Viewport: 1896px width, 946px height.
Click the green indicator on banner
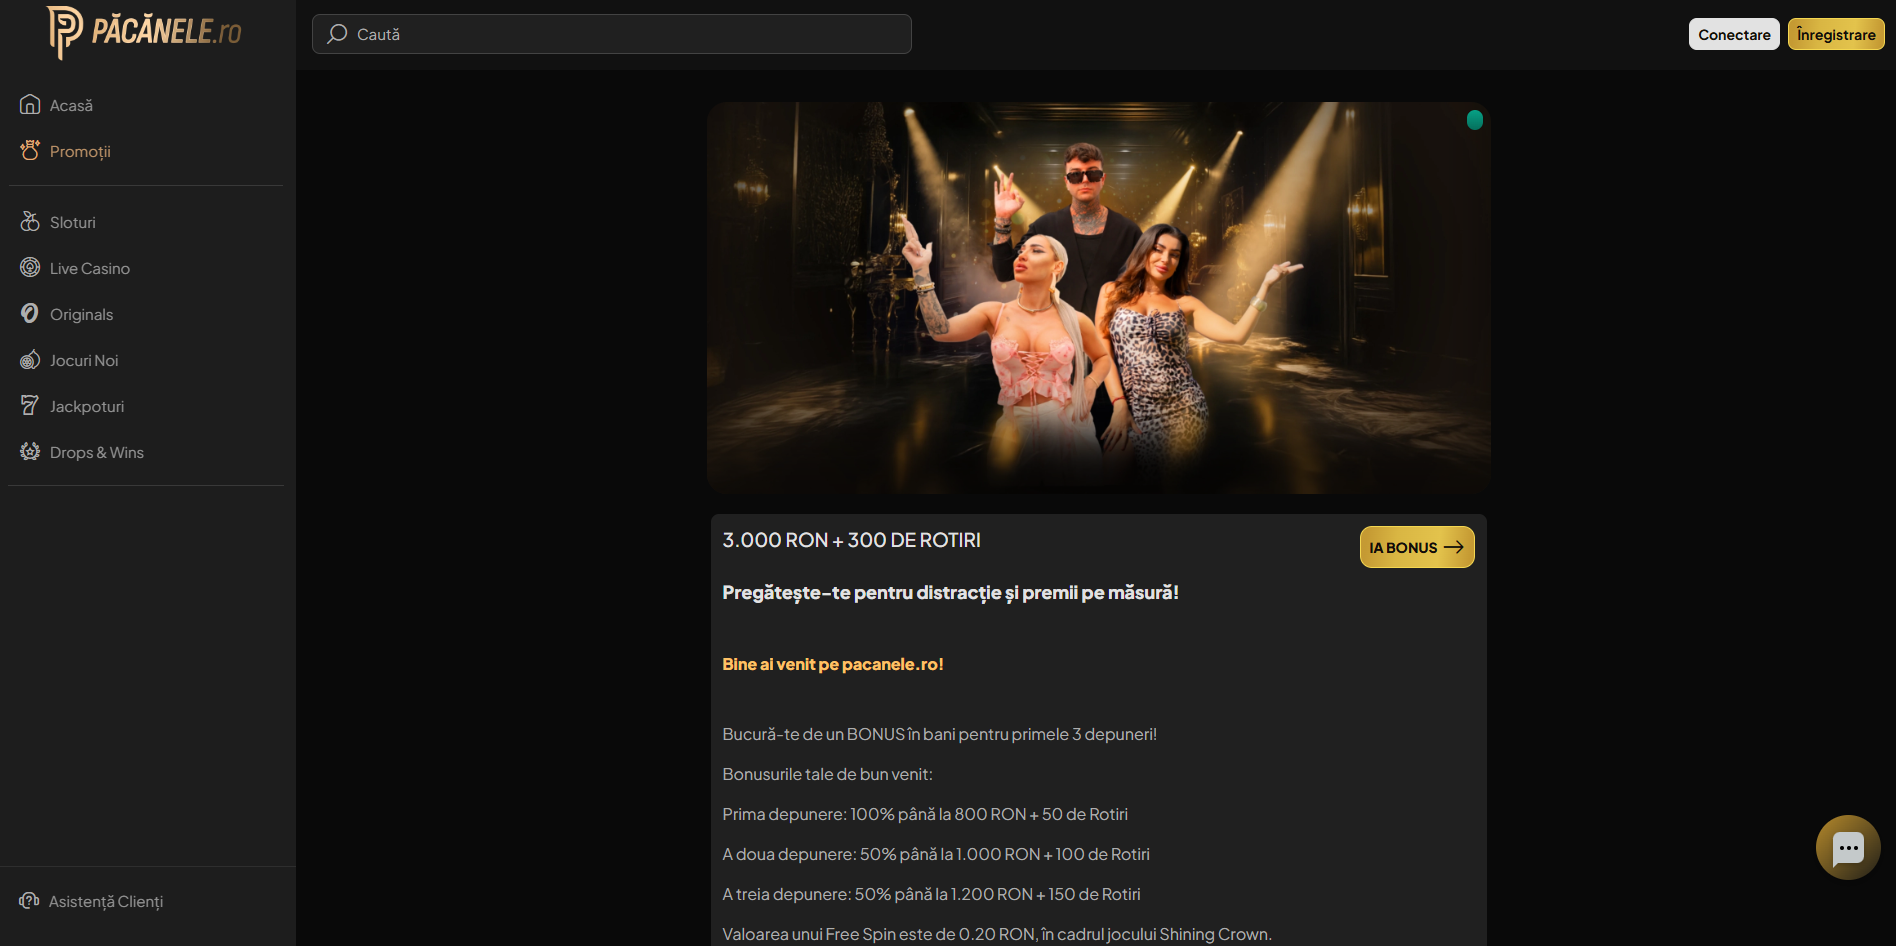[1474, 120]
